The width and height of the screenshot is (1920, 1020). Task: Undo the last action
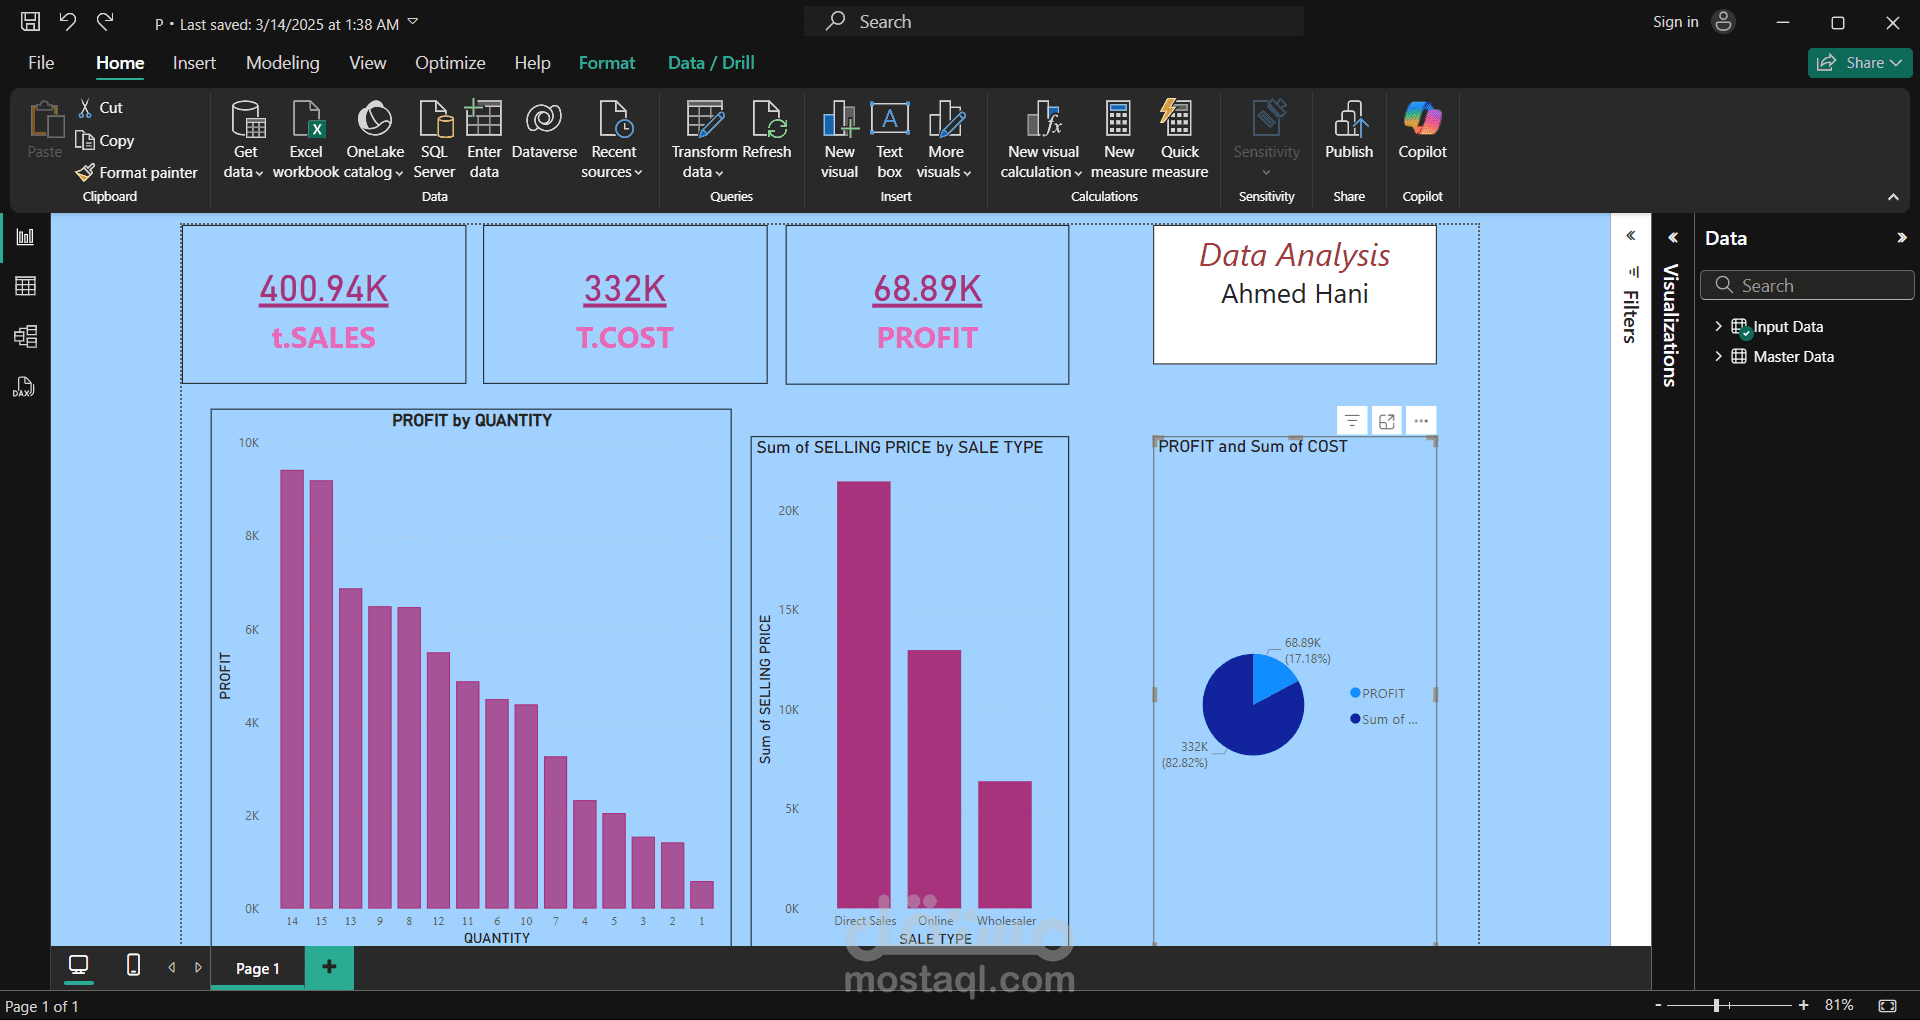tap(67, 21)
